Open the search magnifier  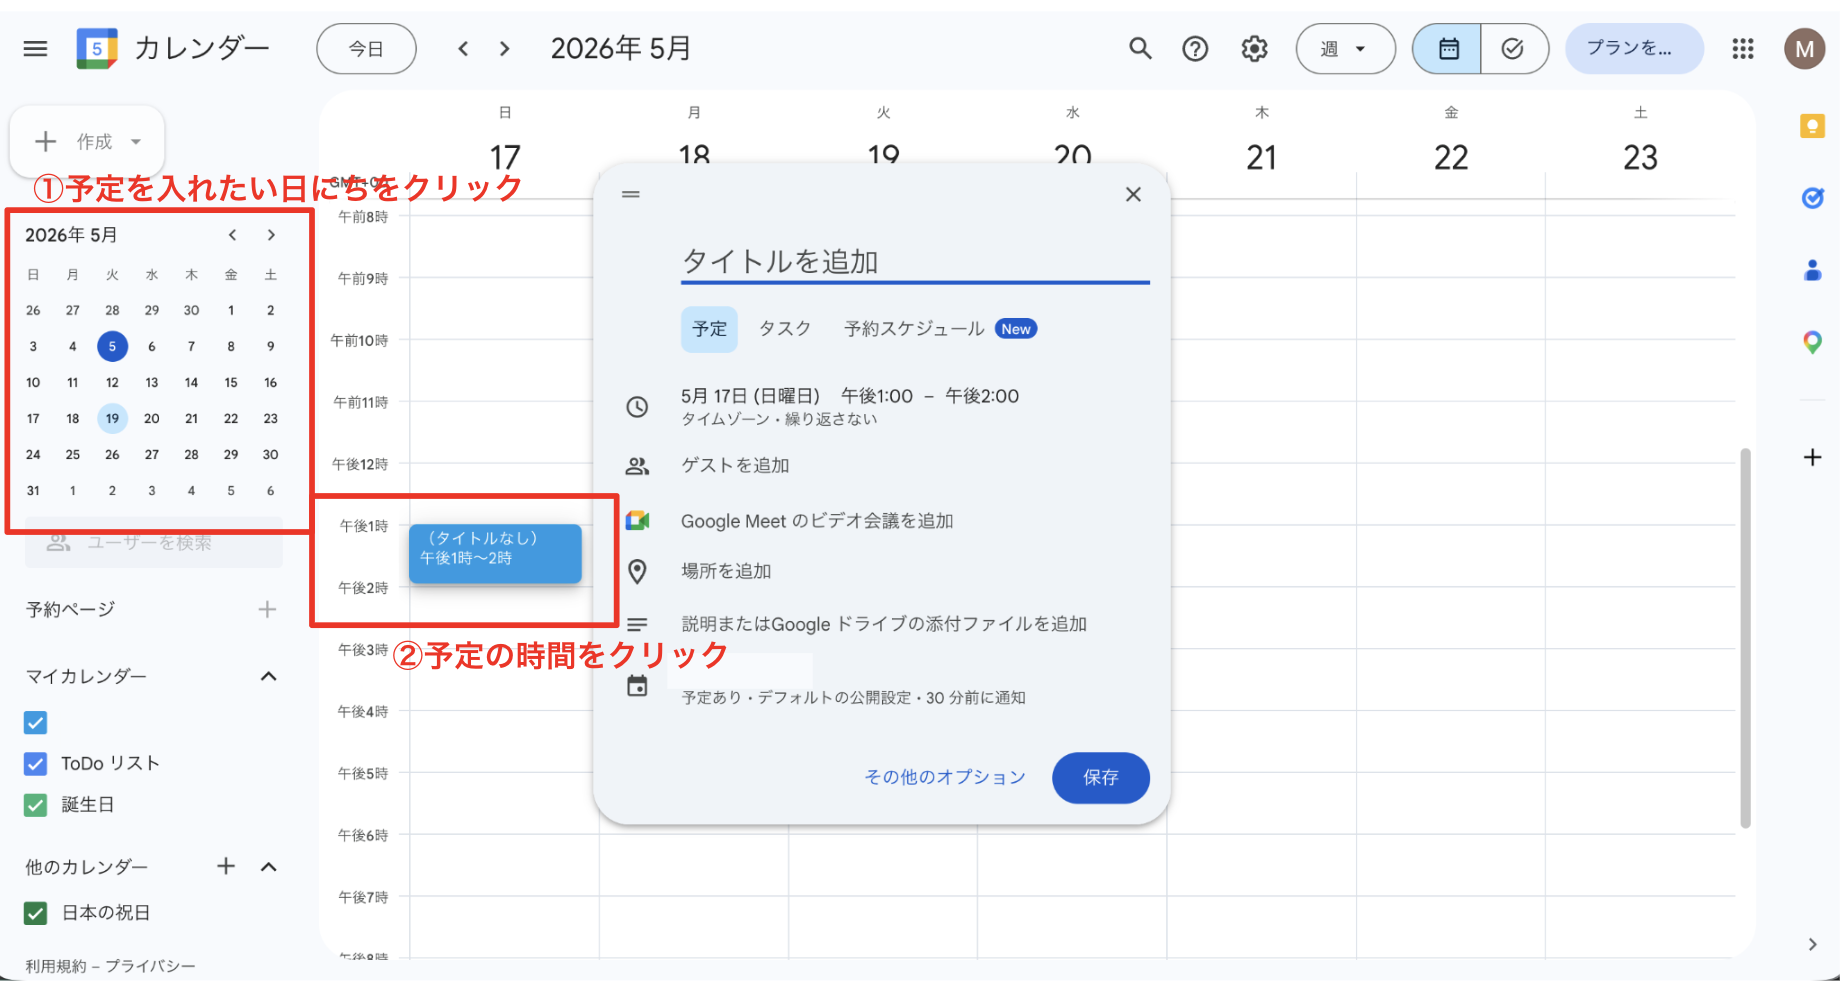pyautogui.click(x=1140, y=48)
